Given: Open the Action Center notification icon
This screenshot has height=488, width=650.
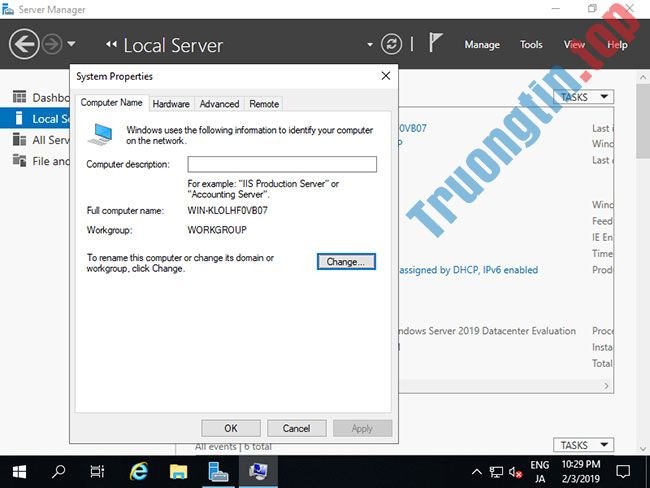Looking at the screenshot, I should pos(623,471).
